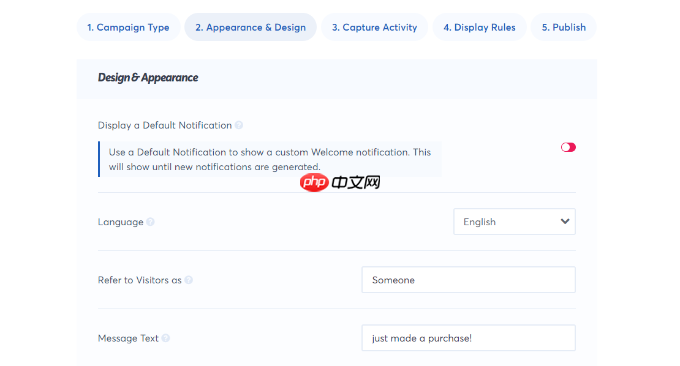The height and width of the screenshot is (366, 680).
Task: Open the Language dropdown
Action: click(x=514, y=222)
